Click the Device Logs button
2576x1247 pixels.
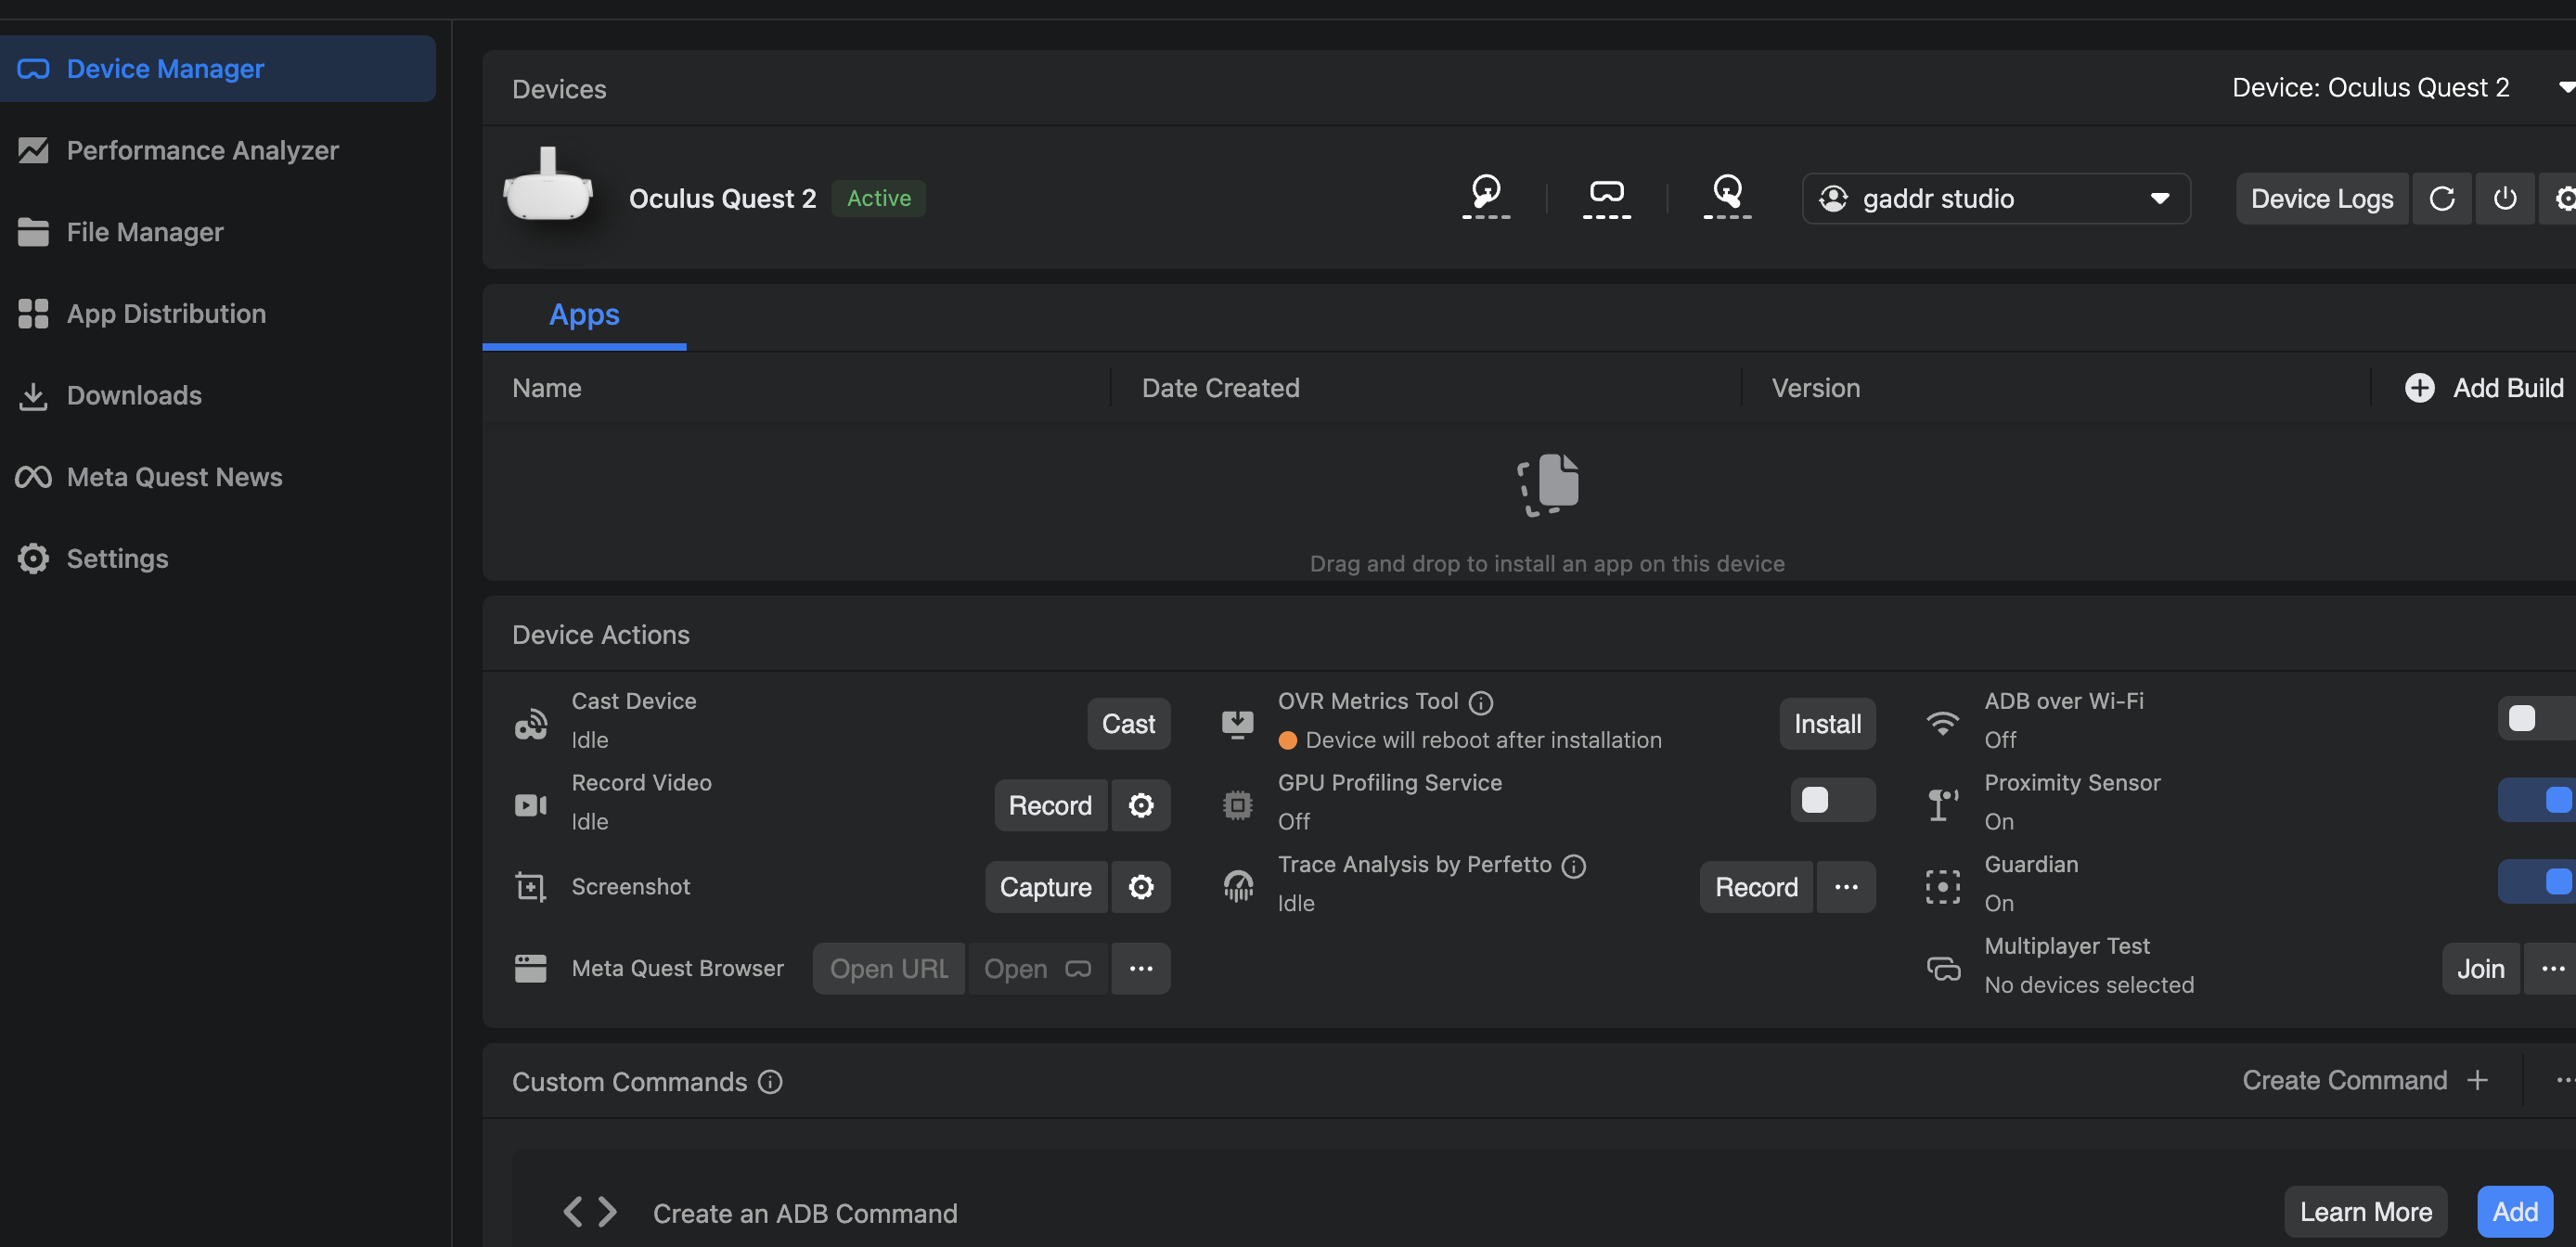coord(2321,198)
